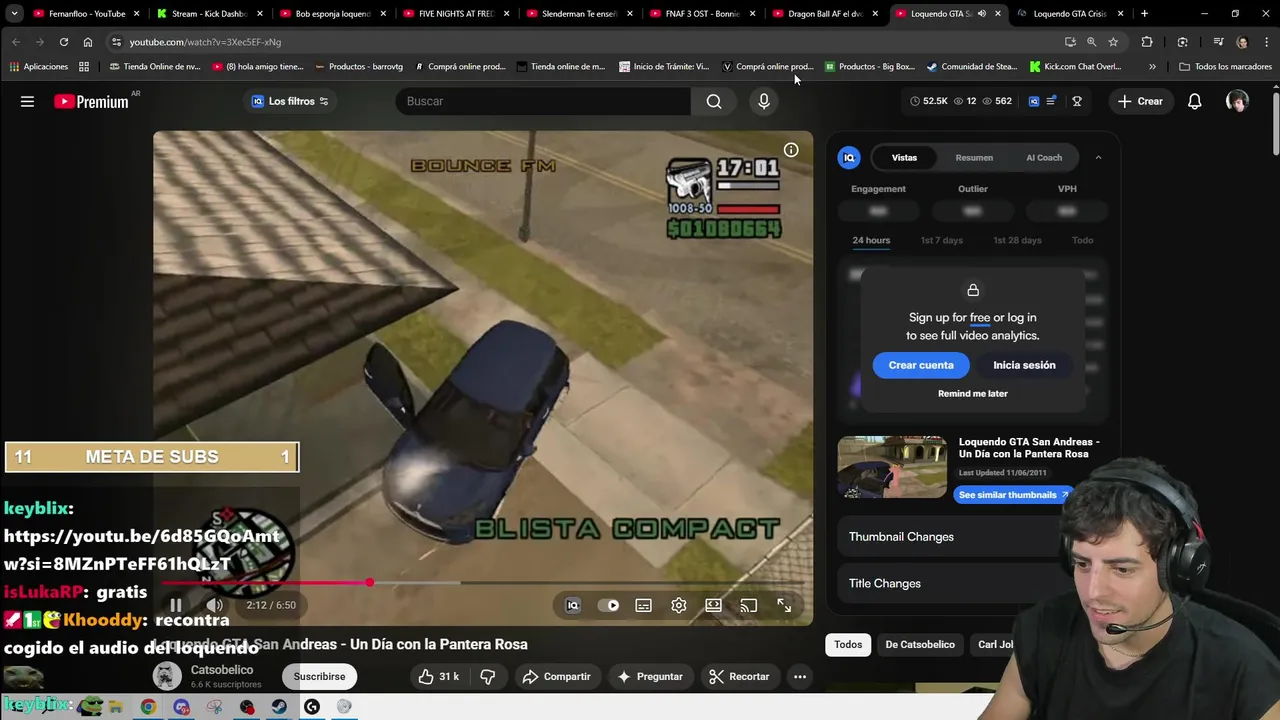Screen dimensions: 1280x720
Task: Open the account avatar menu
Action: point(1237,101)
